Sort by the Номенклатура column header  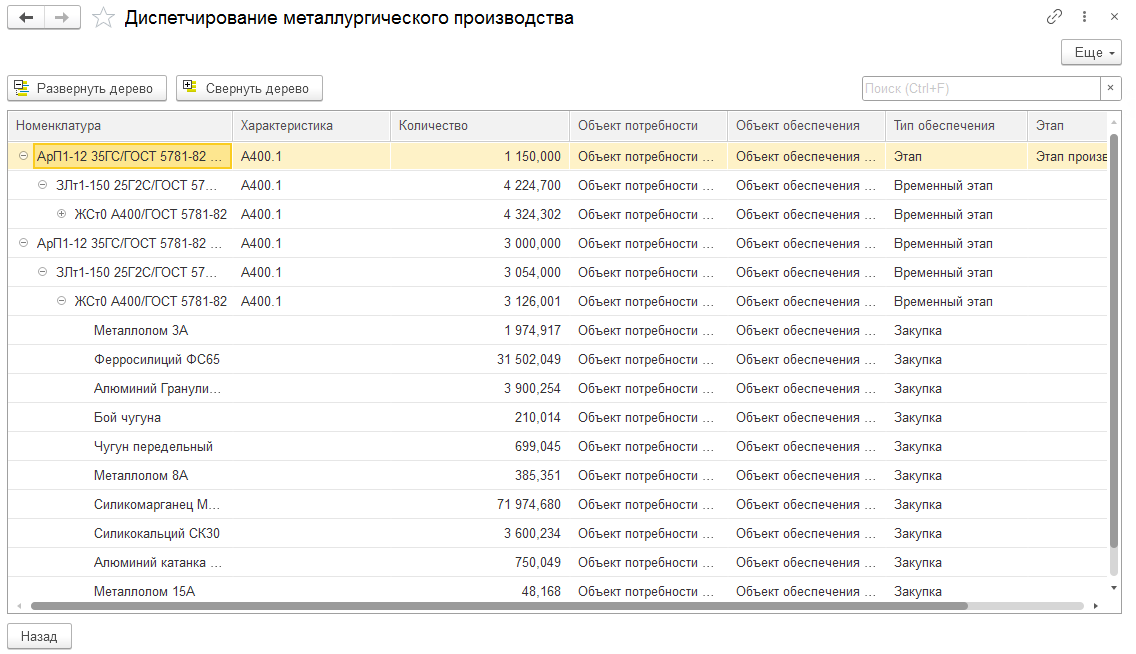[120, 125]
